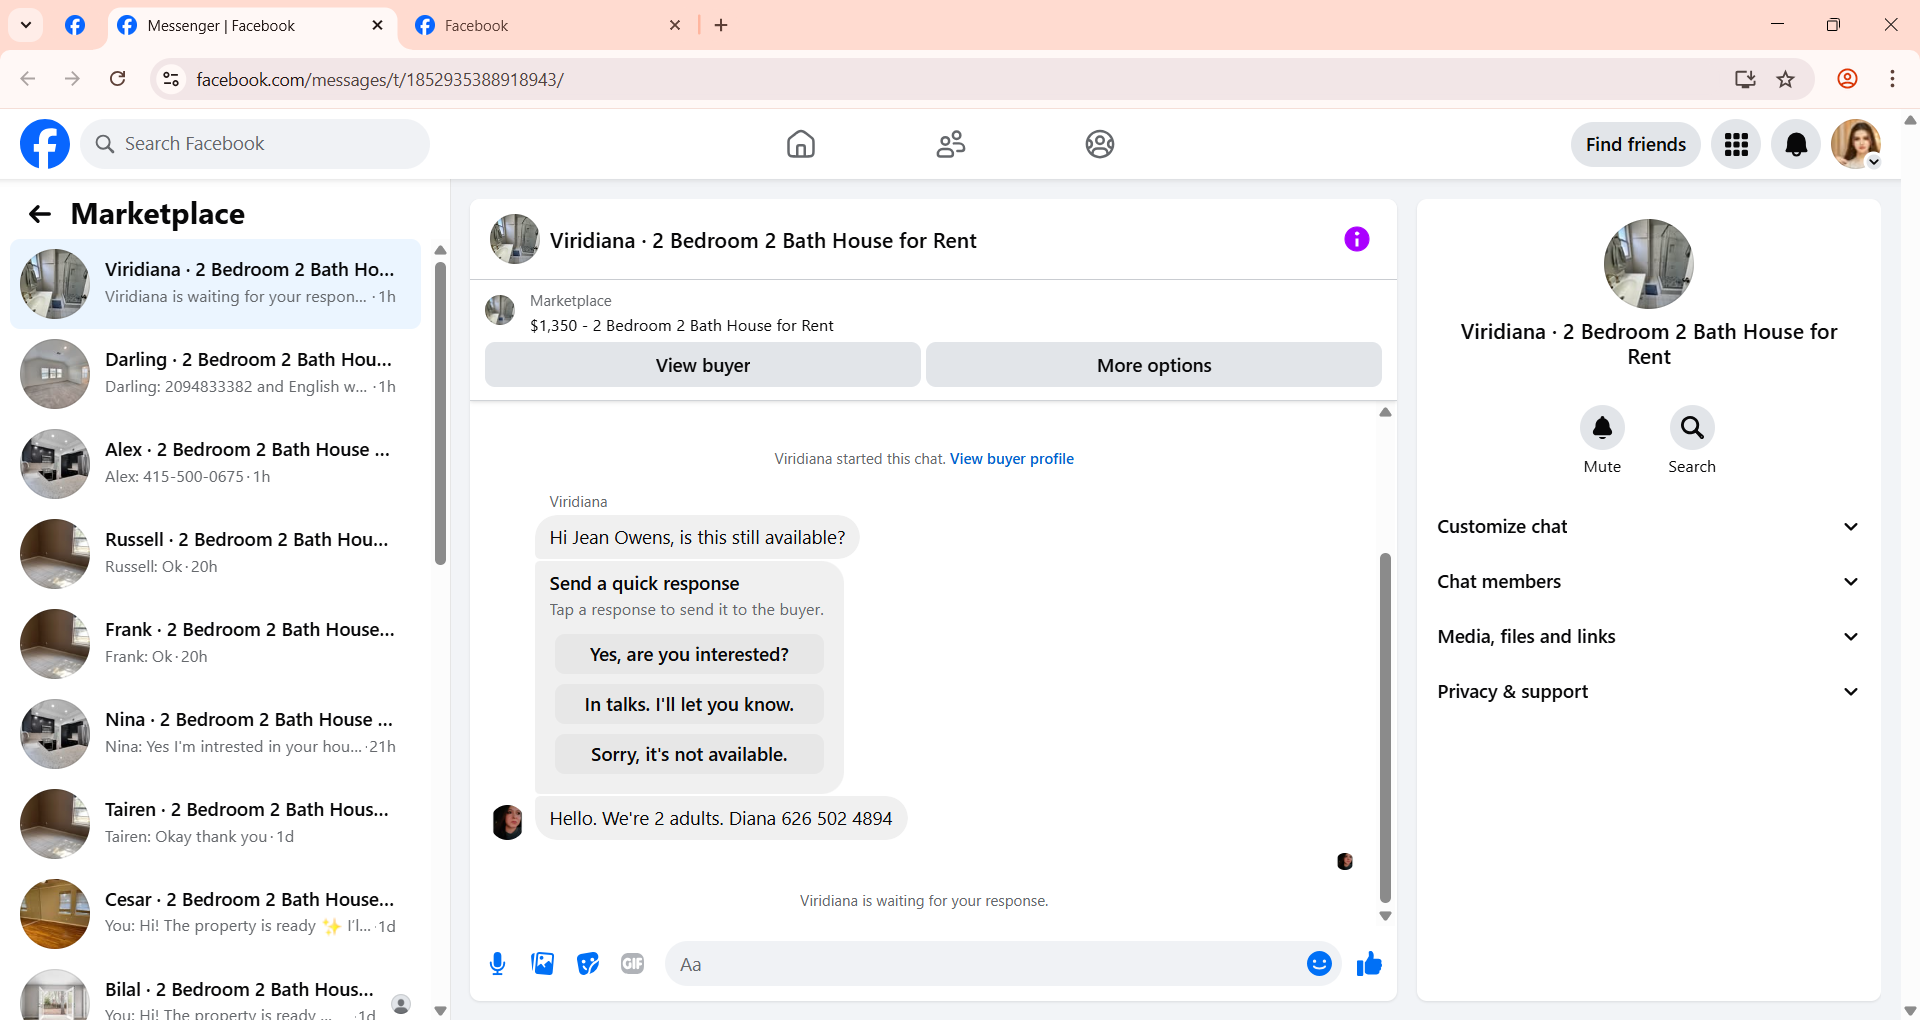Open the Friends icon in top navigation
The height and width of the screenshot is (1020, 1920).
click(950, 144)
